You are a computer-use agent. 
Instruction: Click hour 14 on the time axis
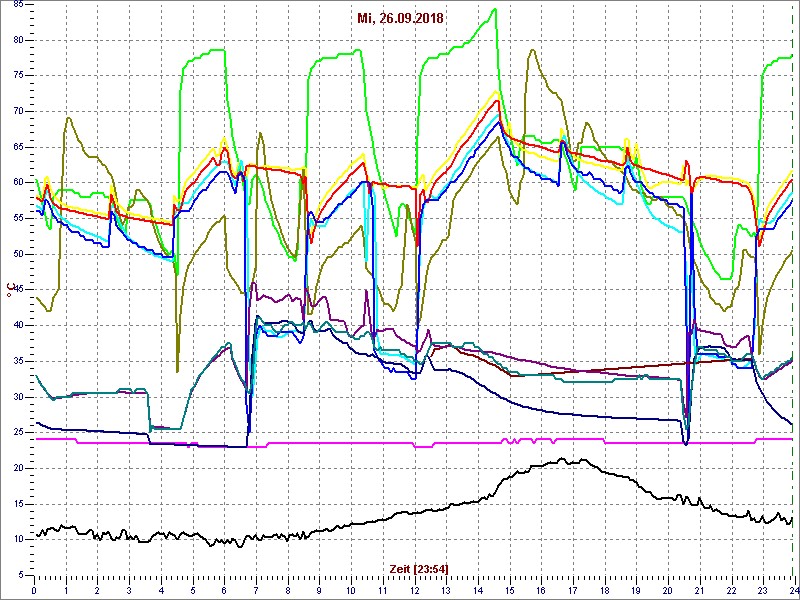[478, 590]
